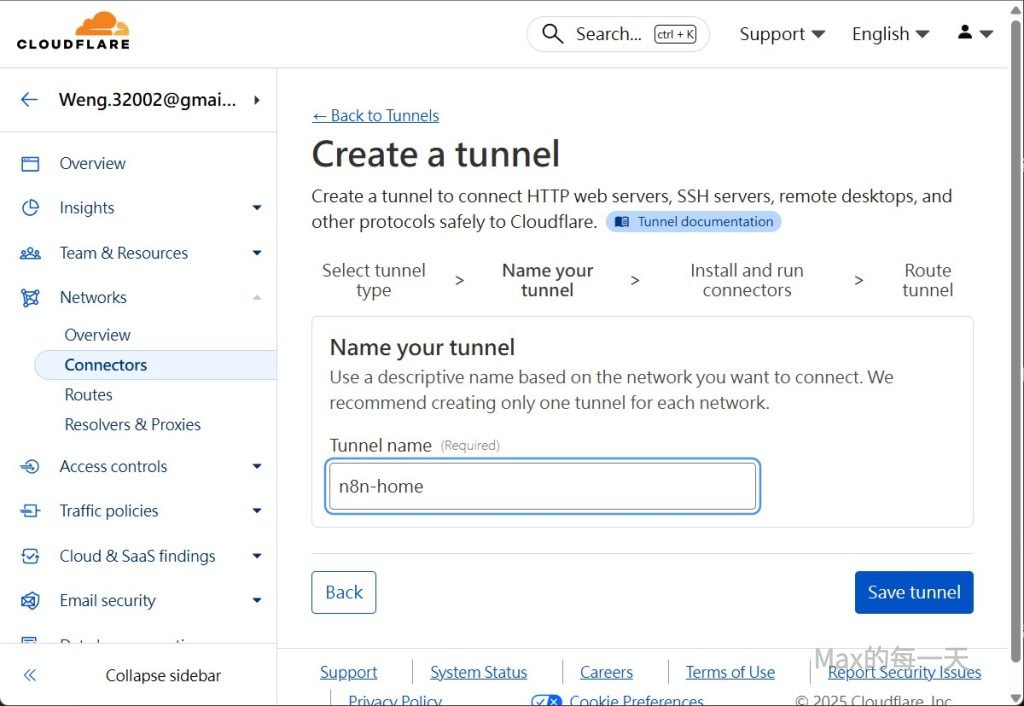Expand the Support dropdown menu
The height and width of the screenshot is (706, 1024).
point(782,34)
